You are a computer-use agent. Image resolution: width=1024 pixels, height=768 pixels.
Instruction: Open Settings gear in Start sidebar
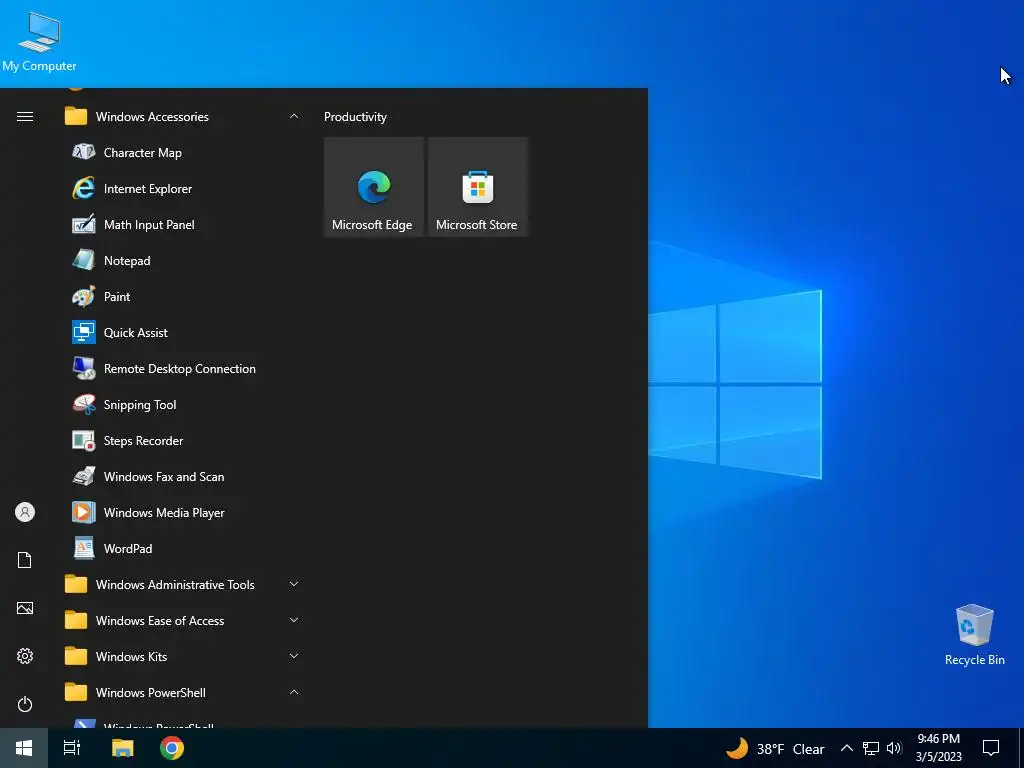click(25, 656)
